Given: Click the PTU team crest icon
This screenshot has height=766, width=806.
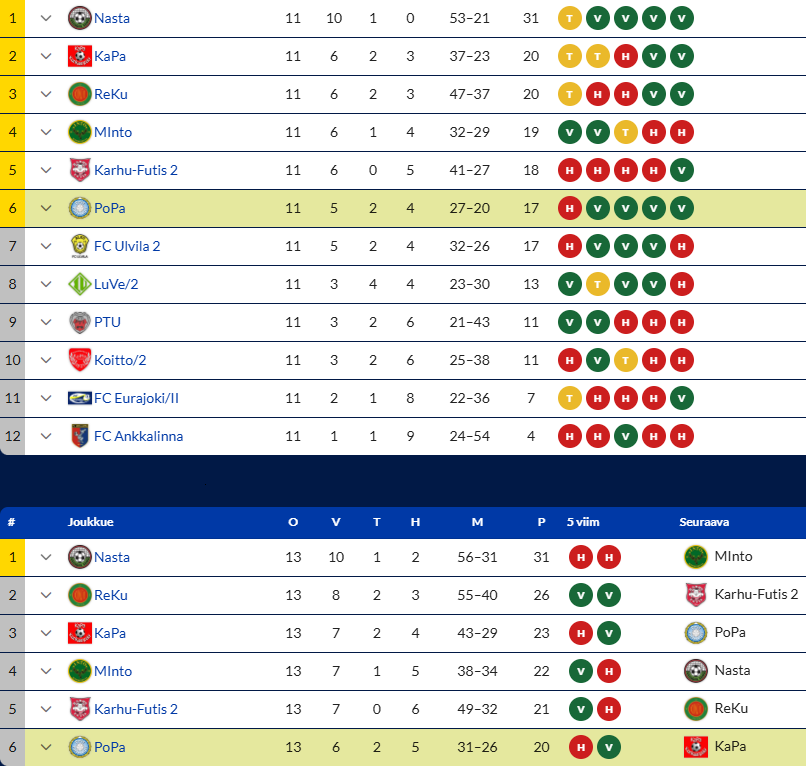Looking at the screenshot, I should tap(80, 322).
